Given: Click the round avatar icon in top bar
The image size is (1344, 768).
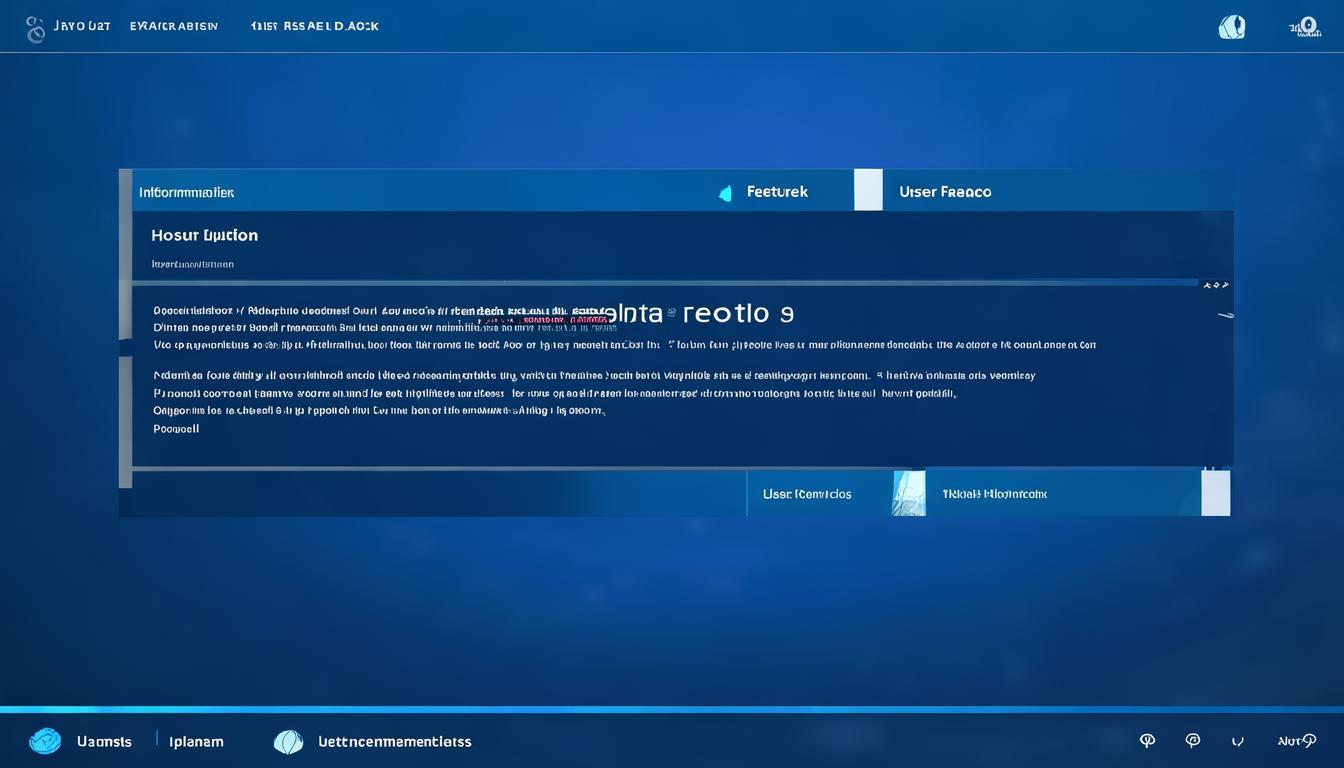Looking at the screenshot, I should click(1232, 27).
